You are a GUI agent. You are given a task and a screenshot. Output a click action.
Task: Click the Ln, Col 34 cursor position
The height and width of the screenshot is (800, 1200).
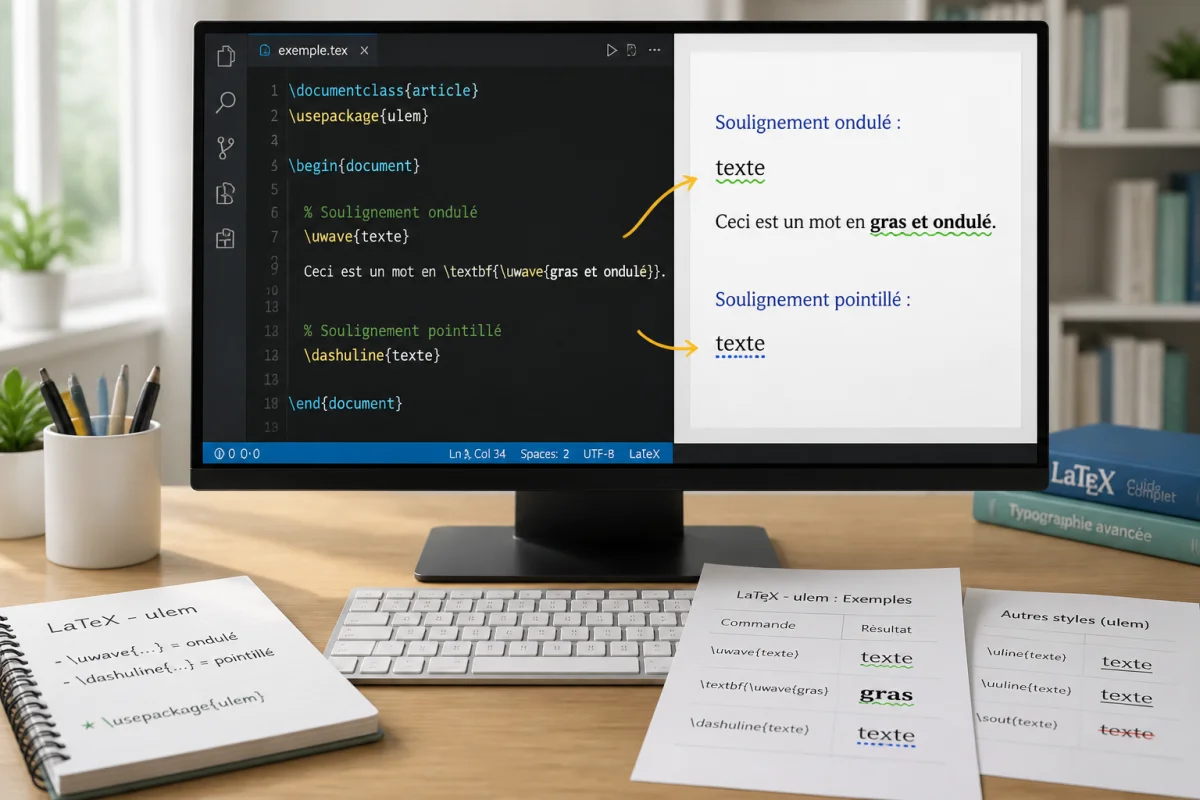click(477, 453)
